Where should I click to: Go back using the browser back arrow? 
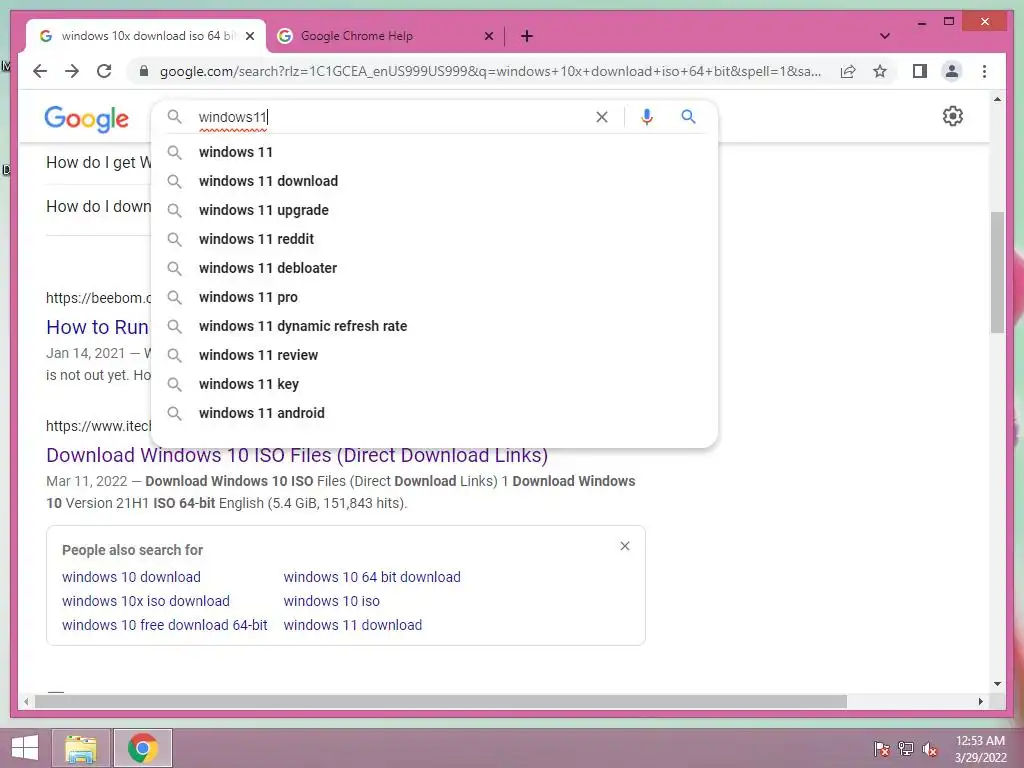pos(40,71)
